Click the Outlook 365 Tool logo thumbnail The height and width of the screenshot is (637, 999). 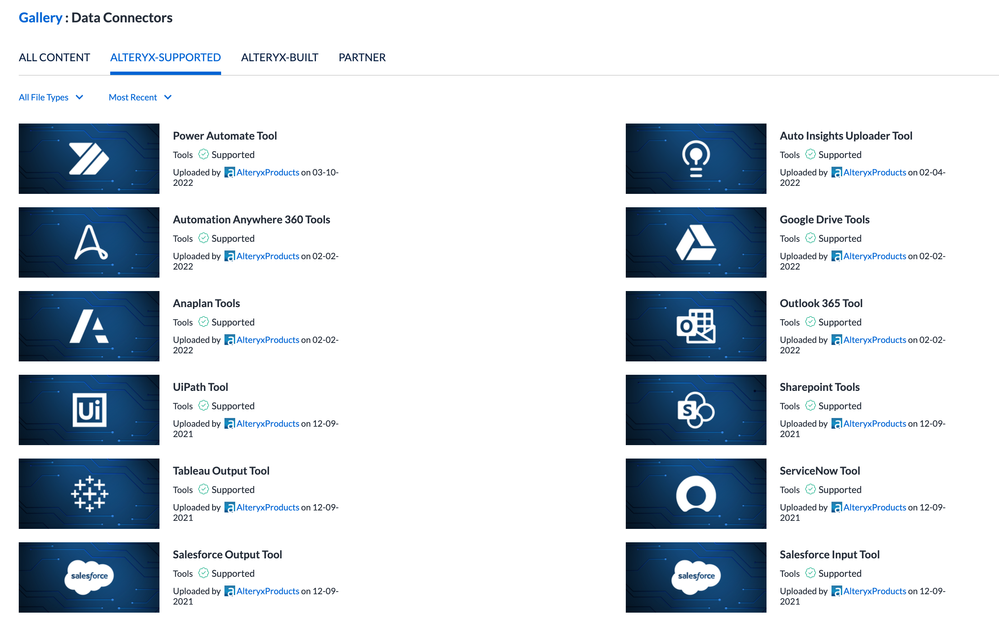click(696, 326)
